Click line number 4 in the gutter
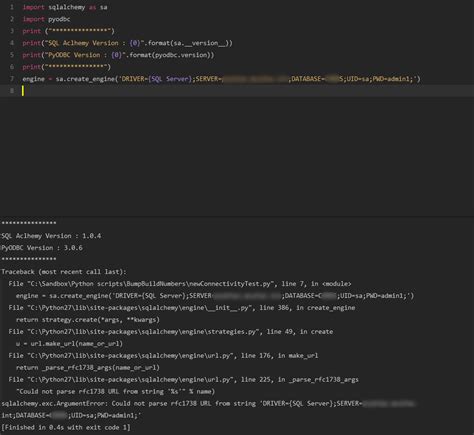The height and width of the screenshot is (435, 474). point(12,43)
